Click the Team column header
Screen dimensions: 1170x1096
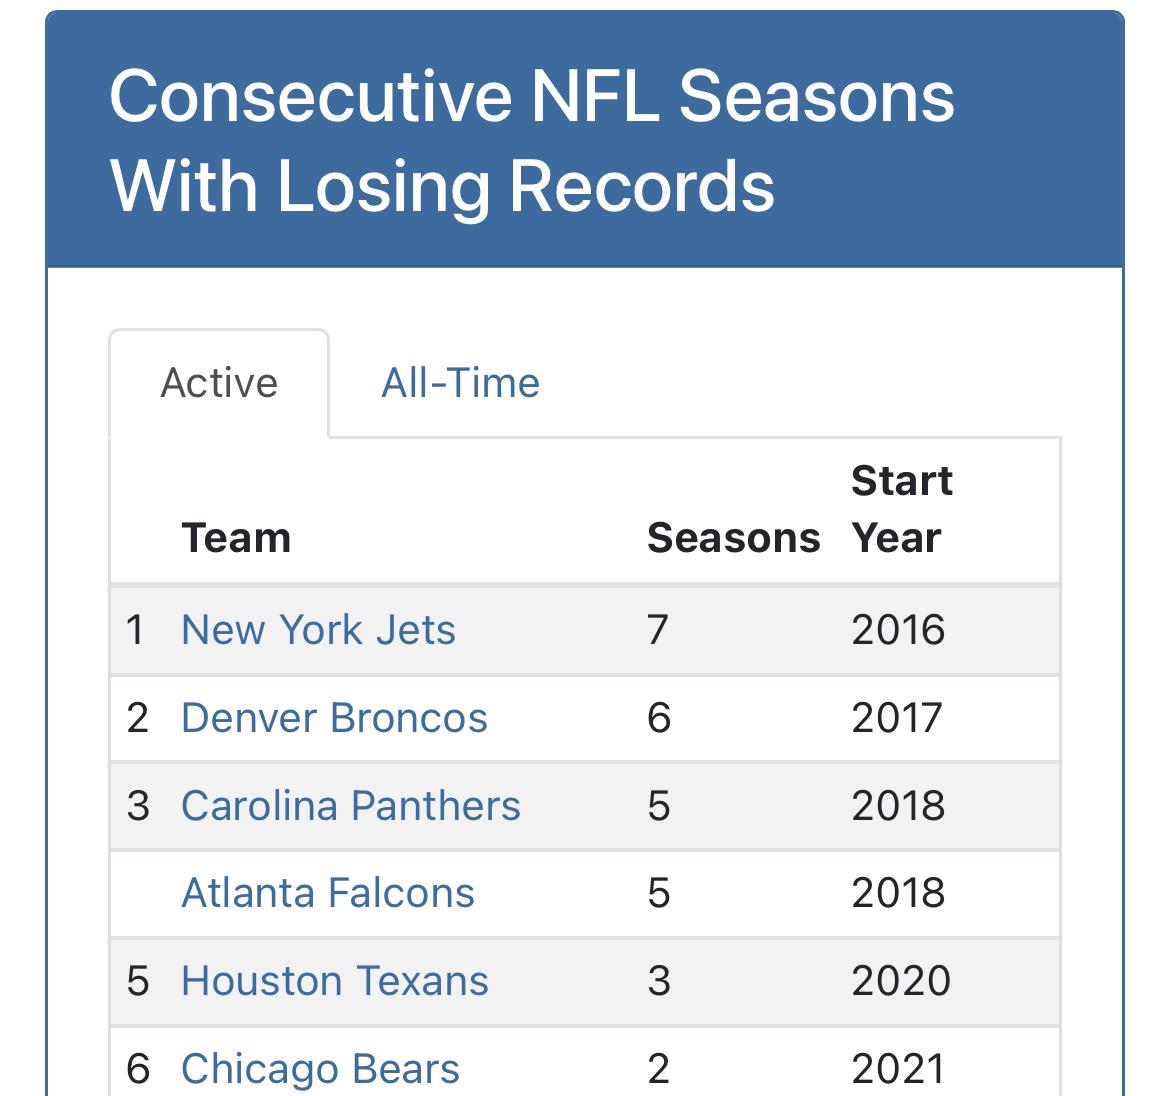click(236, 538)
